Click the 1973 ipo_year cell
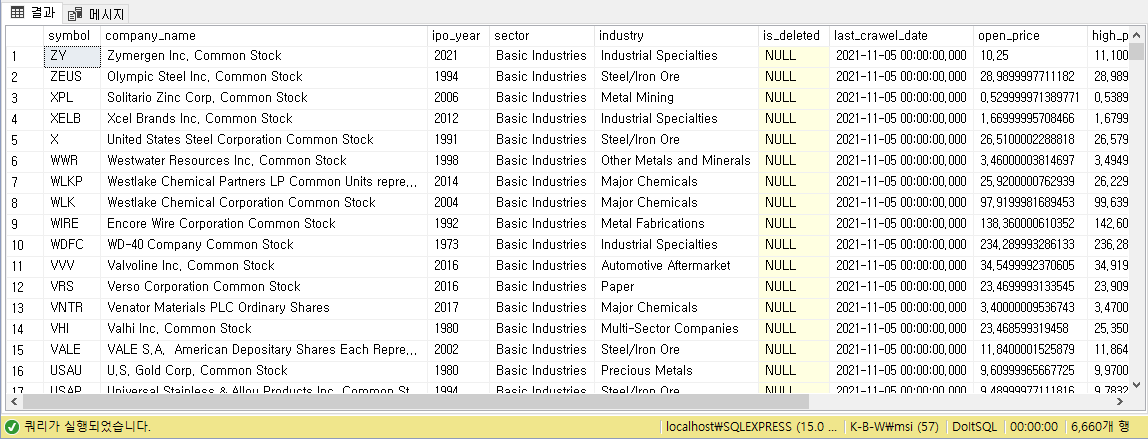The height and width of the screenshot is (439, 1148). click(458, 244)
